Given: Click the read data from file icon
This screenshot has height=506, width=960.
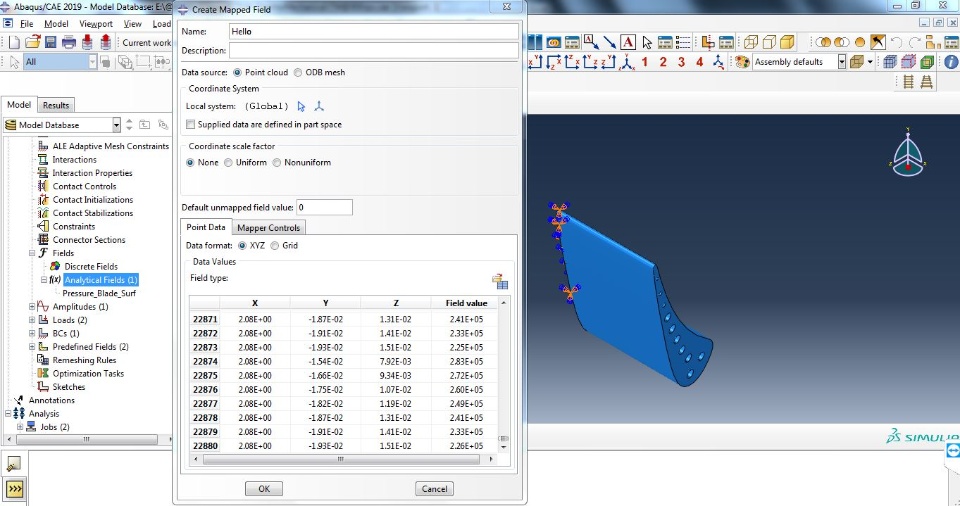Looking at the screenshot, I should (500, 281).
